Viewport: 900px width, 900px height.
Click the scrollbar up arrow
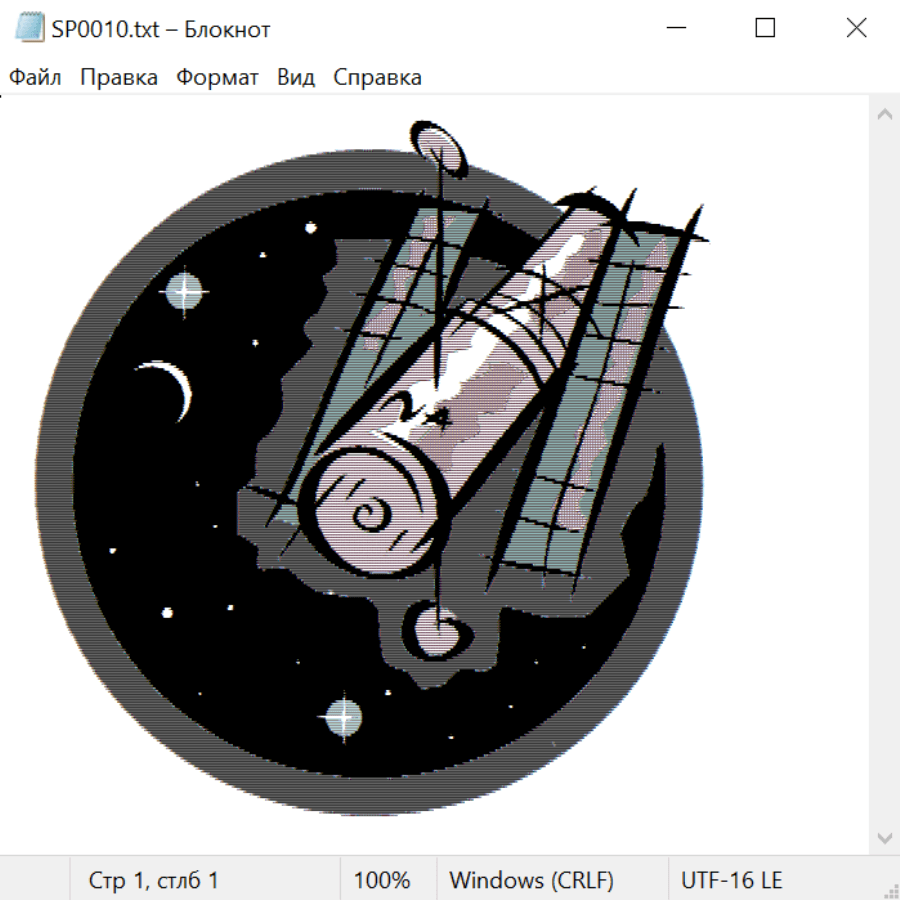[x=884, y=115]
